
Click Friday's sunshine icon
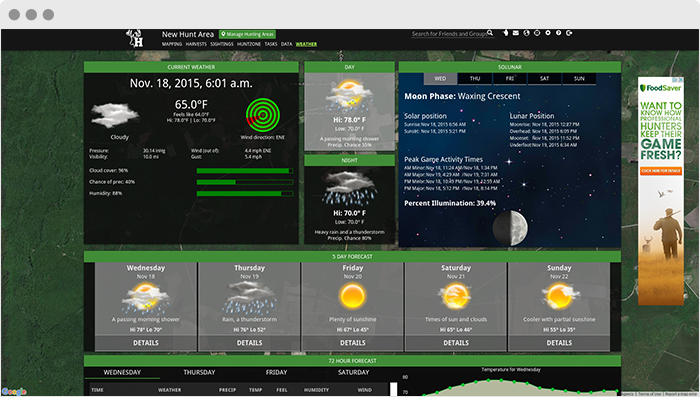(x=353, y=297)
